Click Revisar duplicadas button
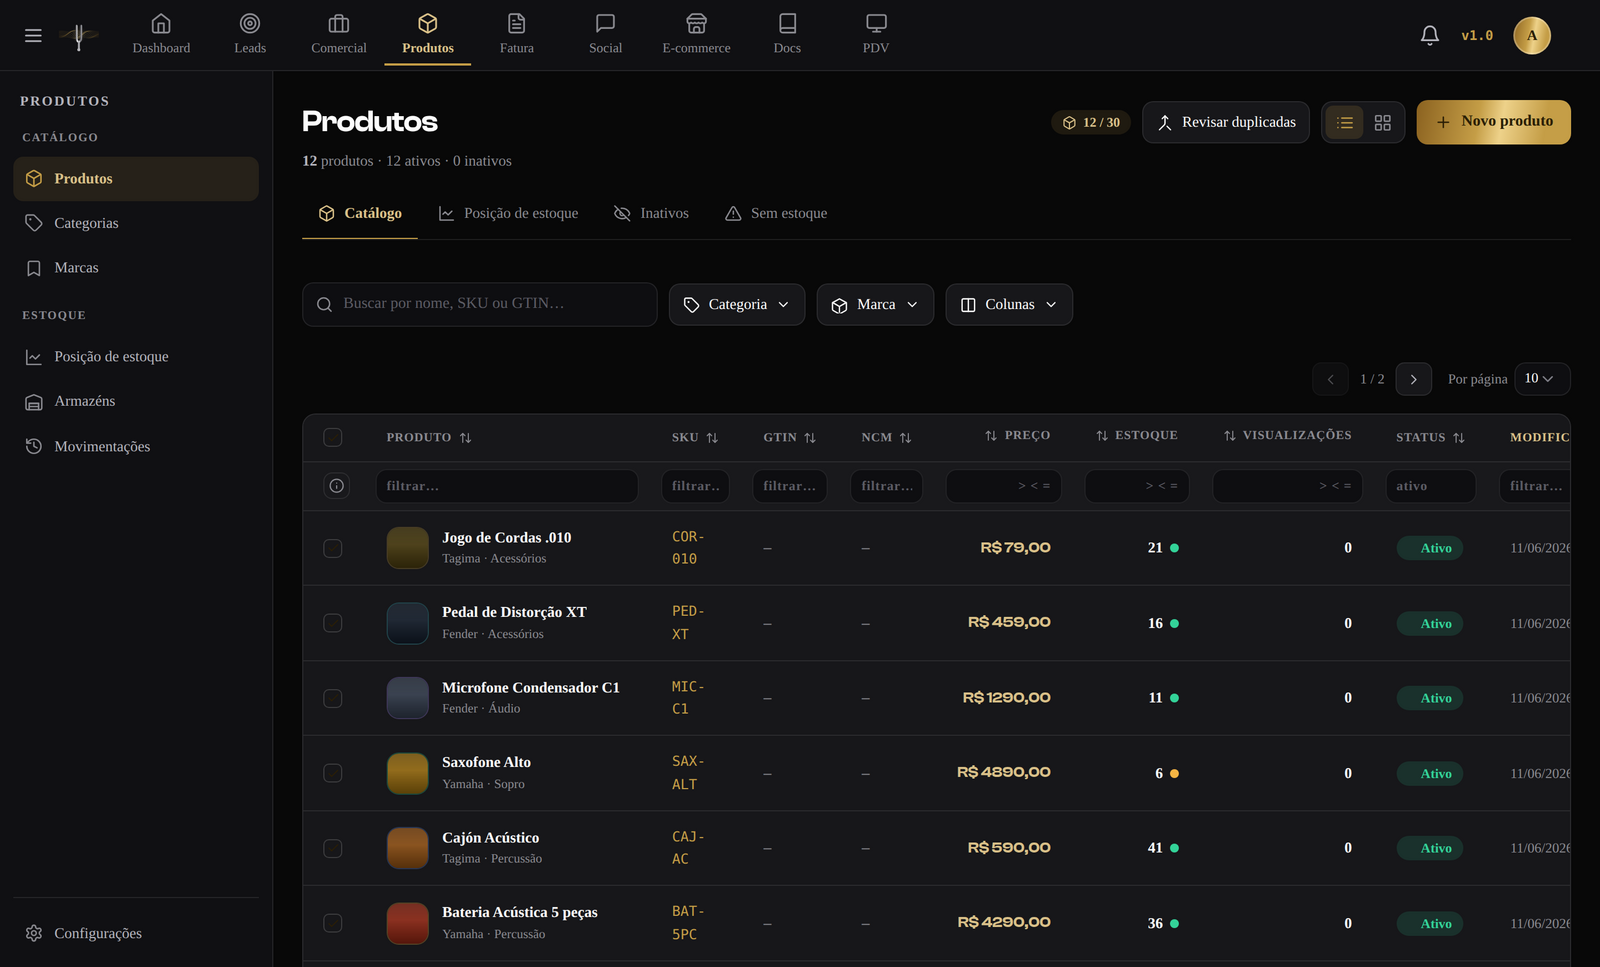 click(1226, 122)
